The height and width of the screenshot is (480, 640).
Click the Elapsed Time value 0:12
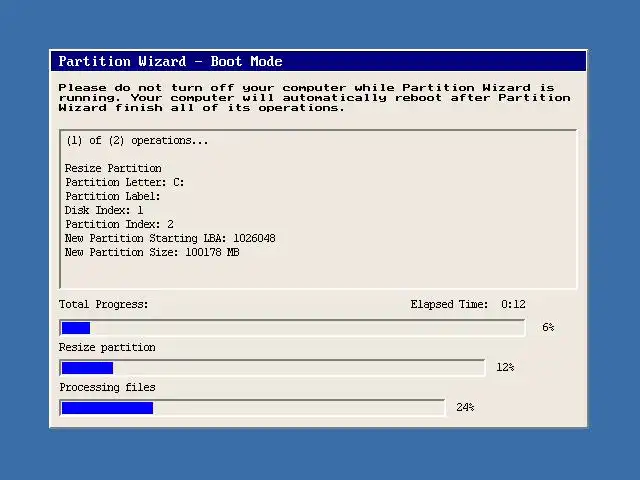[x=513, y=304]
